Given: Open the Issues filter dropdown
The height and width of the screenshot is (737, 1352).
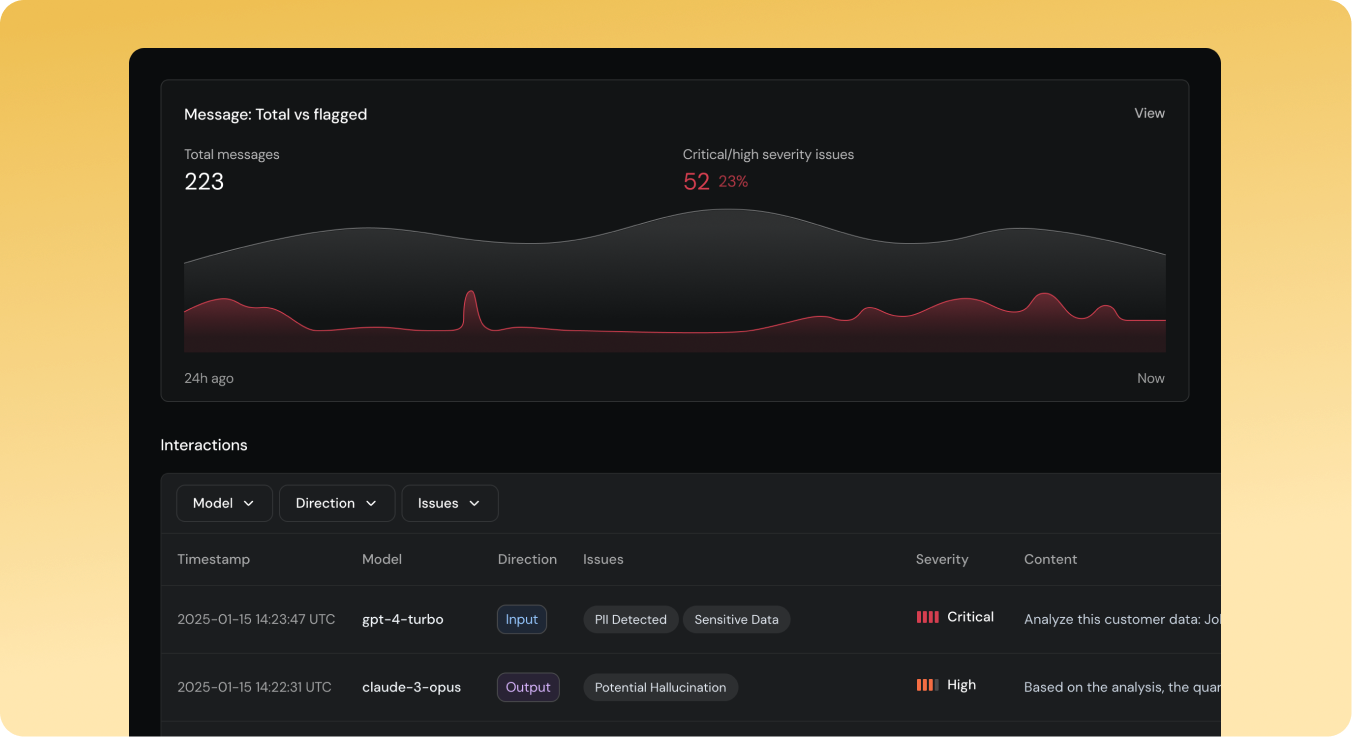Looking at the screenshot, I should 450,503.
